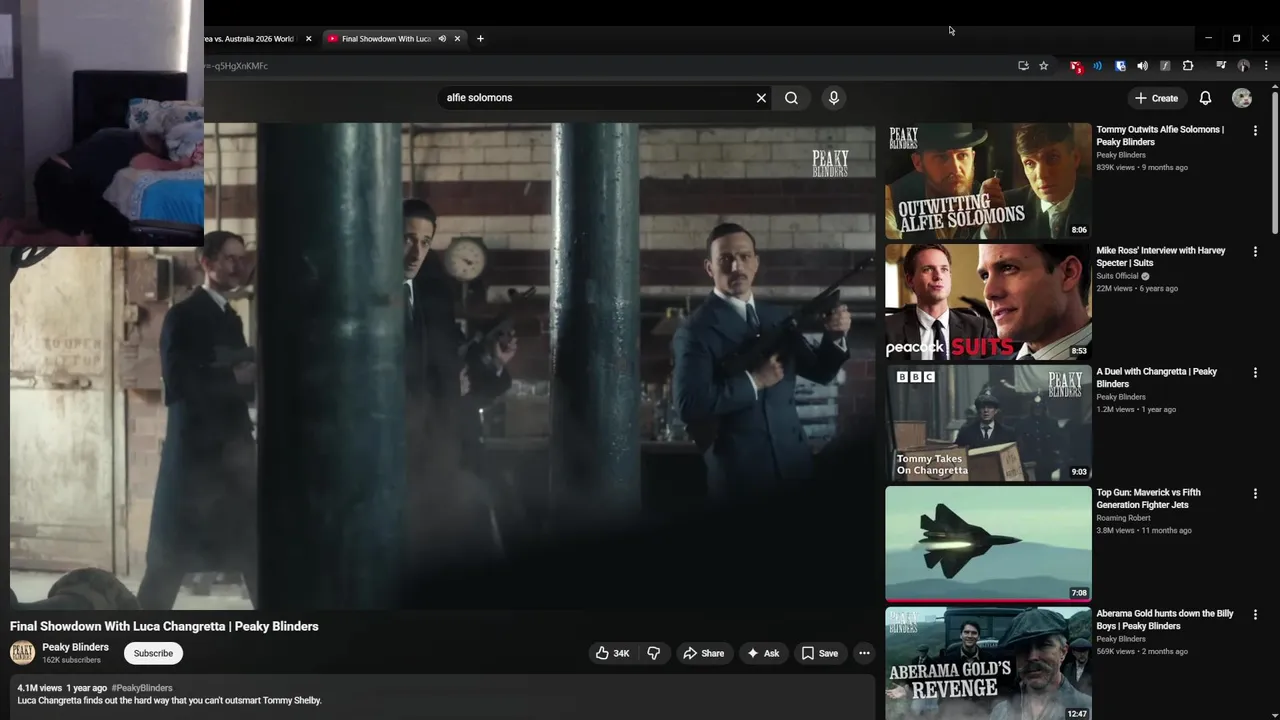
Task: Select the Final Showdown With Luca tab
Action: click(x=385, y=39)
